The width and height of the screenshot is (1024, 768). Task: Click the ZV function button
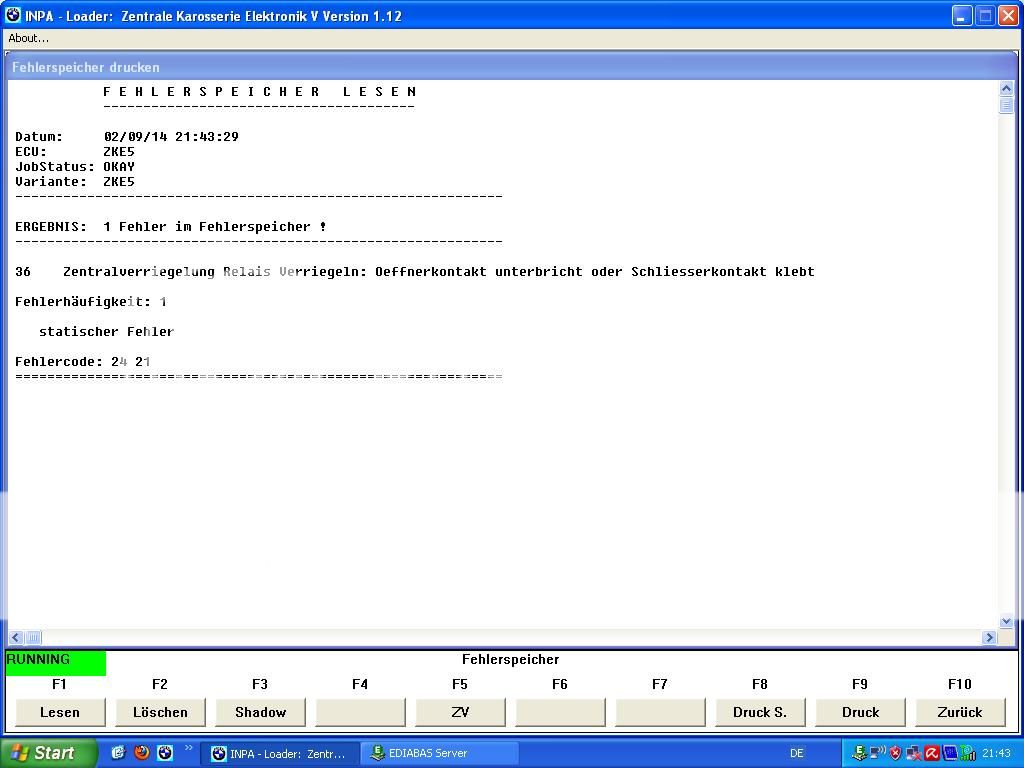(x=460, y=712)
